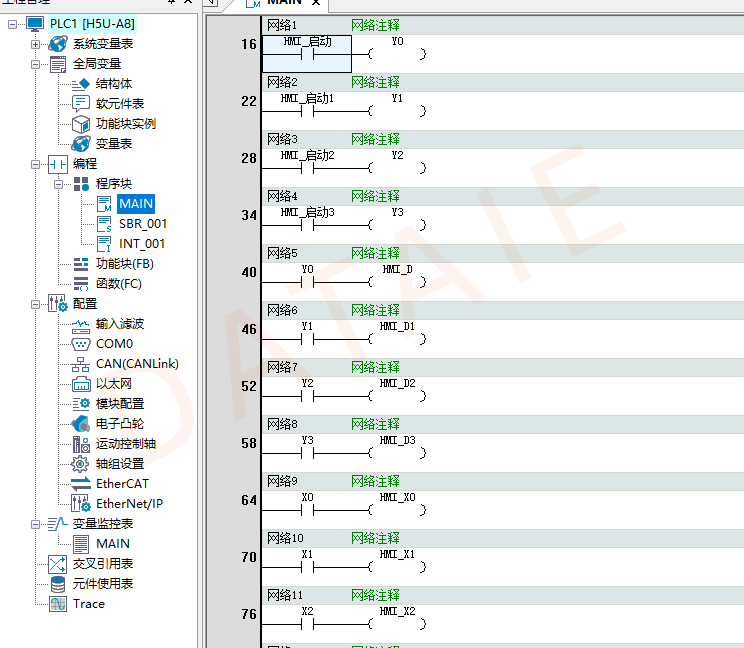
Task: Click the 编程 ladder contact icon
Action: [x=58, y=164]
